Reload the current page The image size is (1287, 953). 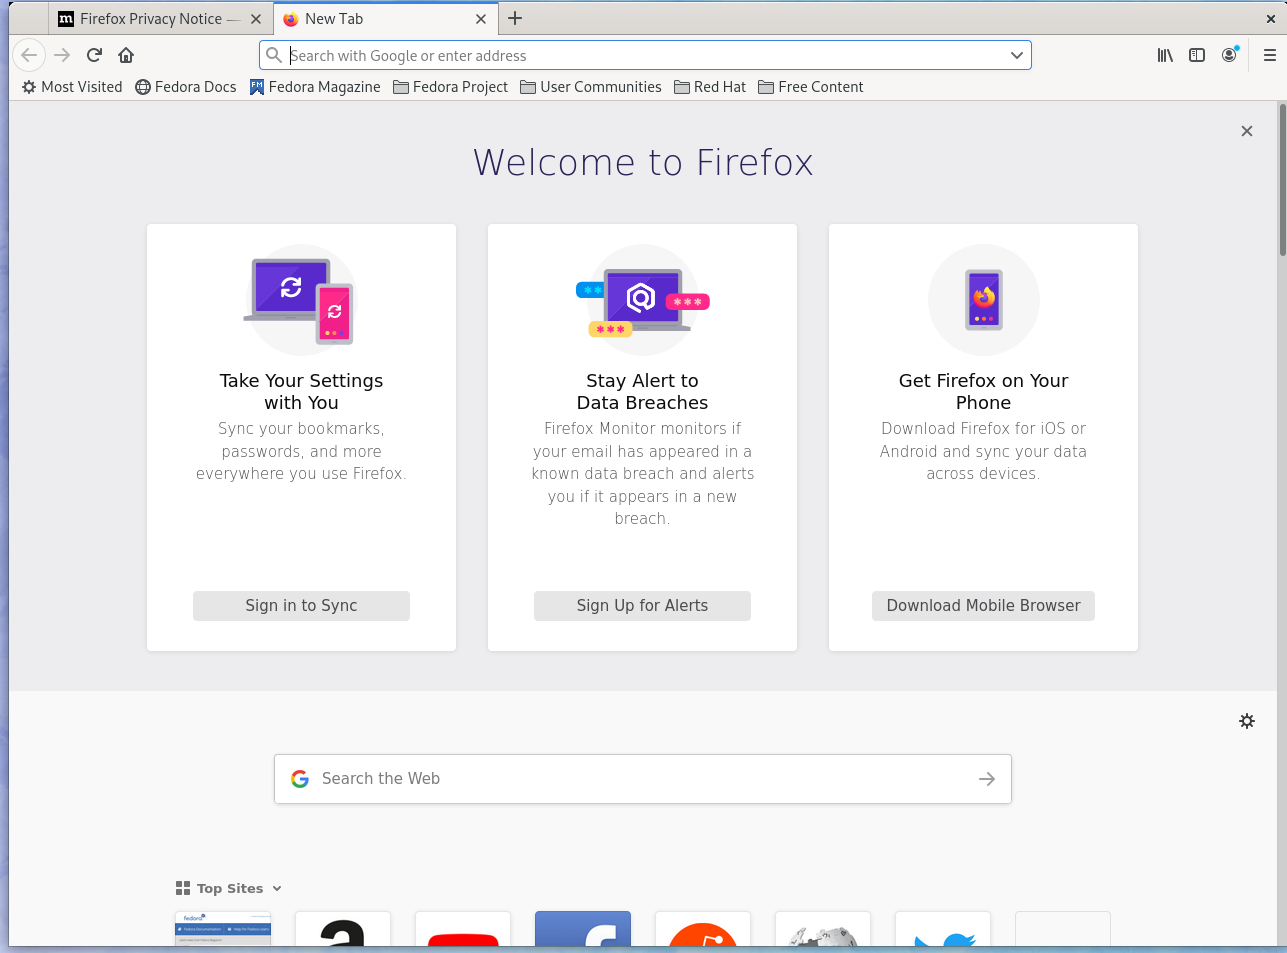coord(94,55)
